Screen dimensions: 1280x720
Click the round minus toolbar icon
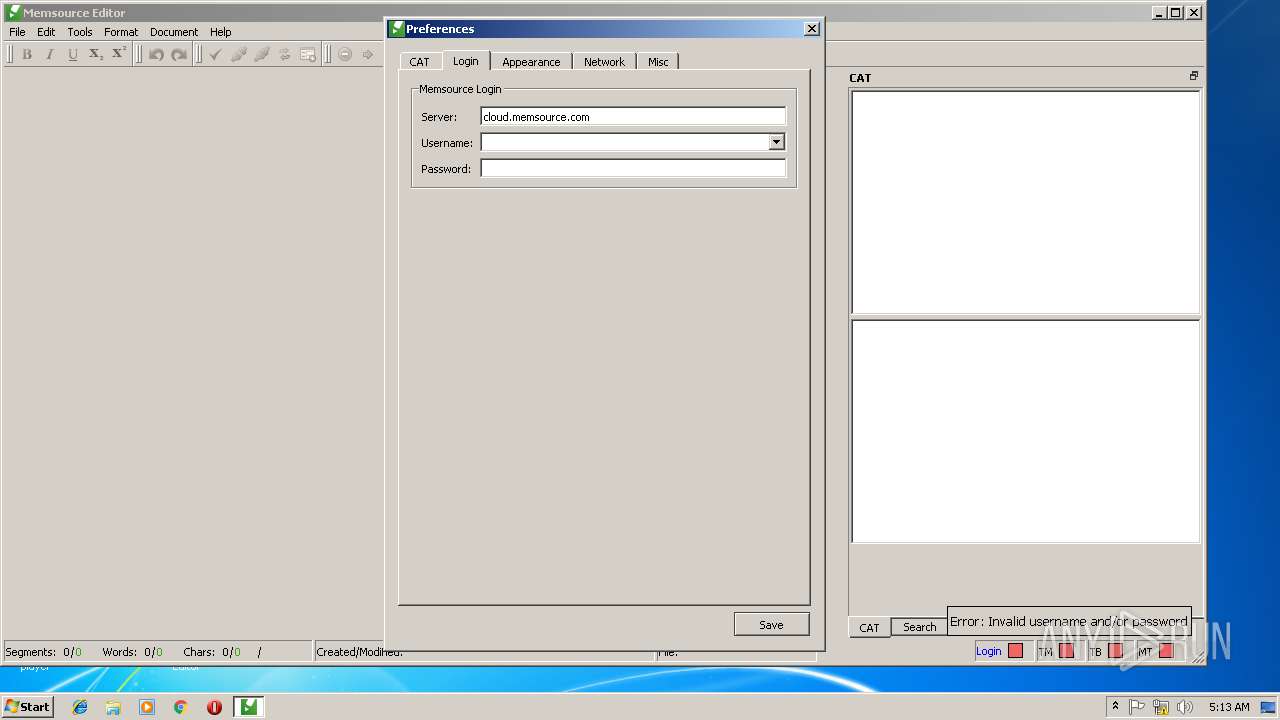pyautogui.click(x=345, y=54)
